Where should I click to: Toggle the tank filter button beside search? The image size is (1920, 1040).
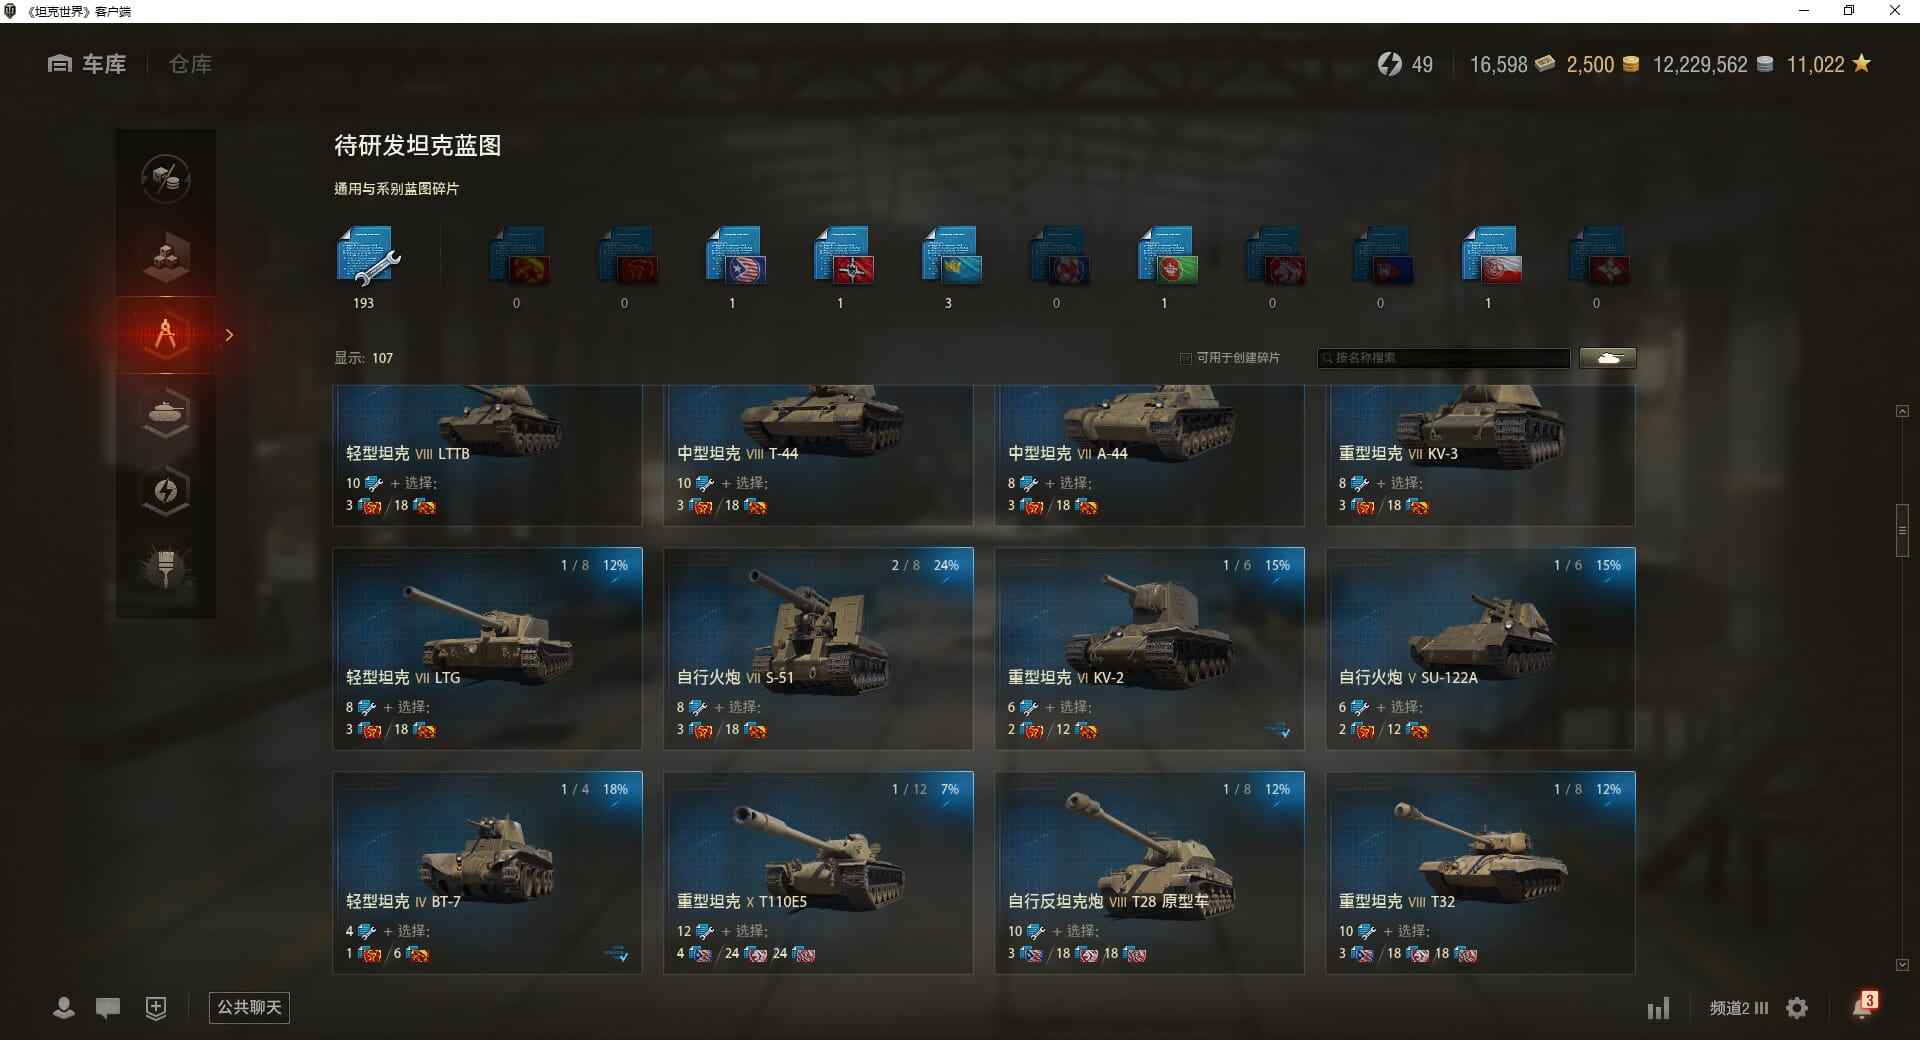click(x=1608, y=358)
